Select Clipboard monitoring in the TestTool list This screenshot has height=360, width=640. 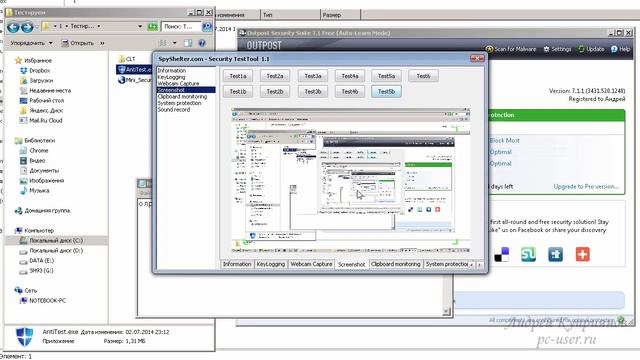click(x=182, y=97)
